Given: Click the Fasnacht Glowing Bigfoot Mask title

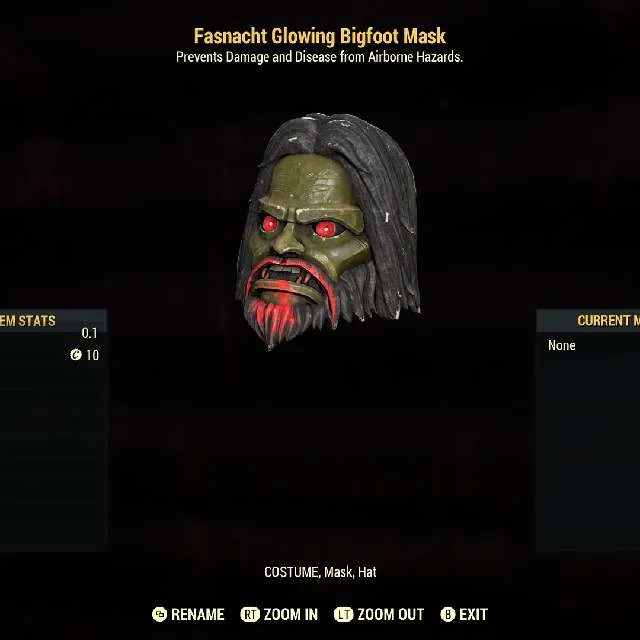Looking at the screenshot, I should (x=320, y=36).
